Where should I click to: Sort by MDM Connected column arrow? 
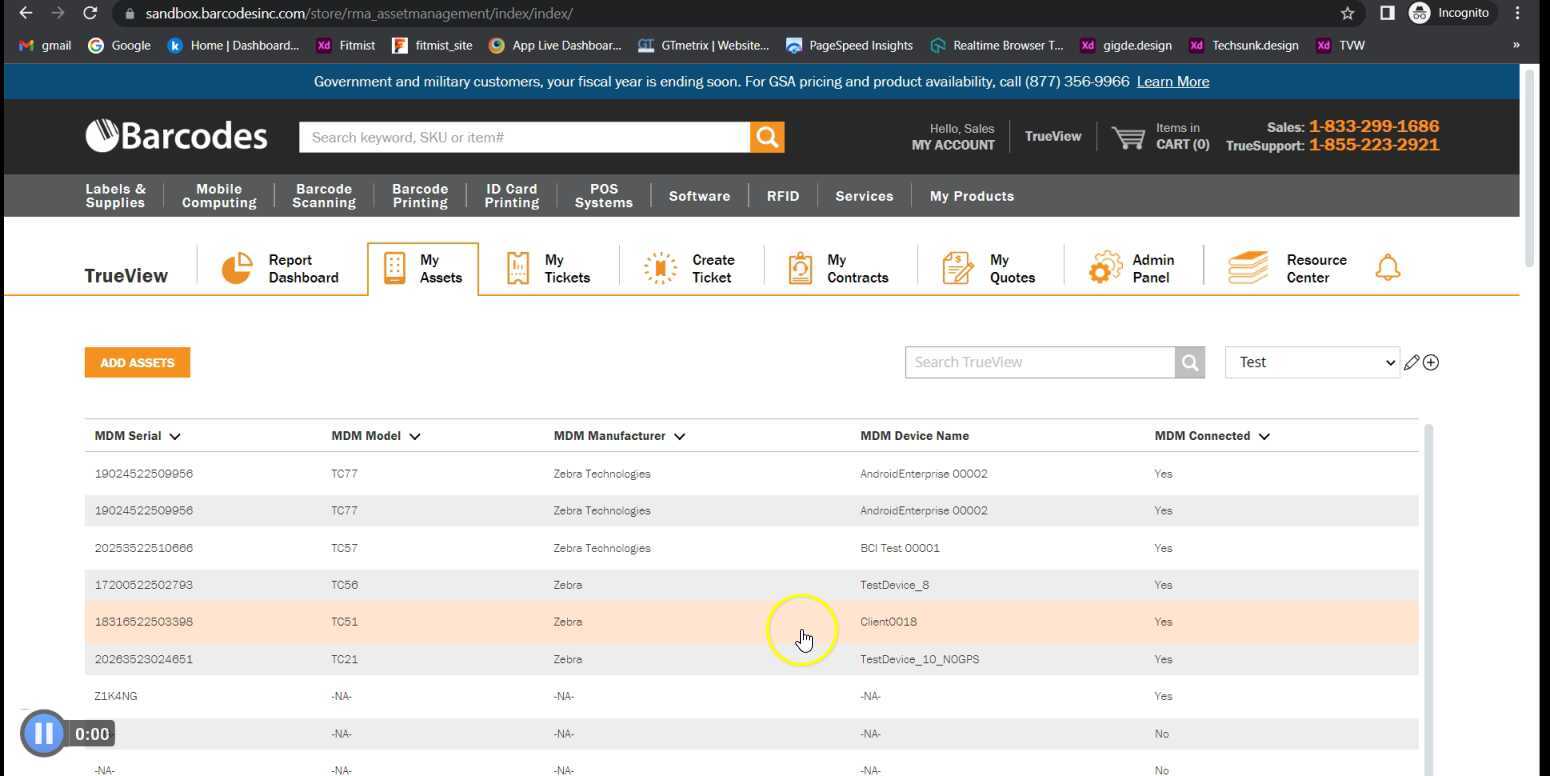[1264, 437]
